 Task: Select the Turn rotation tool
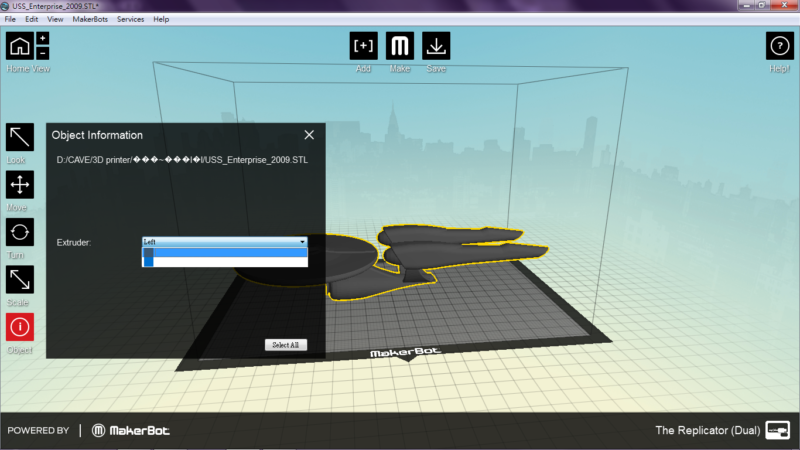pyautogui.click(x=20, y=232)
